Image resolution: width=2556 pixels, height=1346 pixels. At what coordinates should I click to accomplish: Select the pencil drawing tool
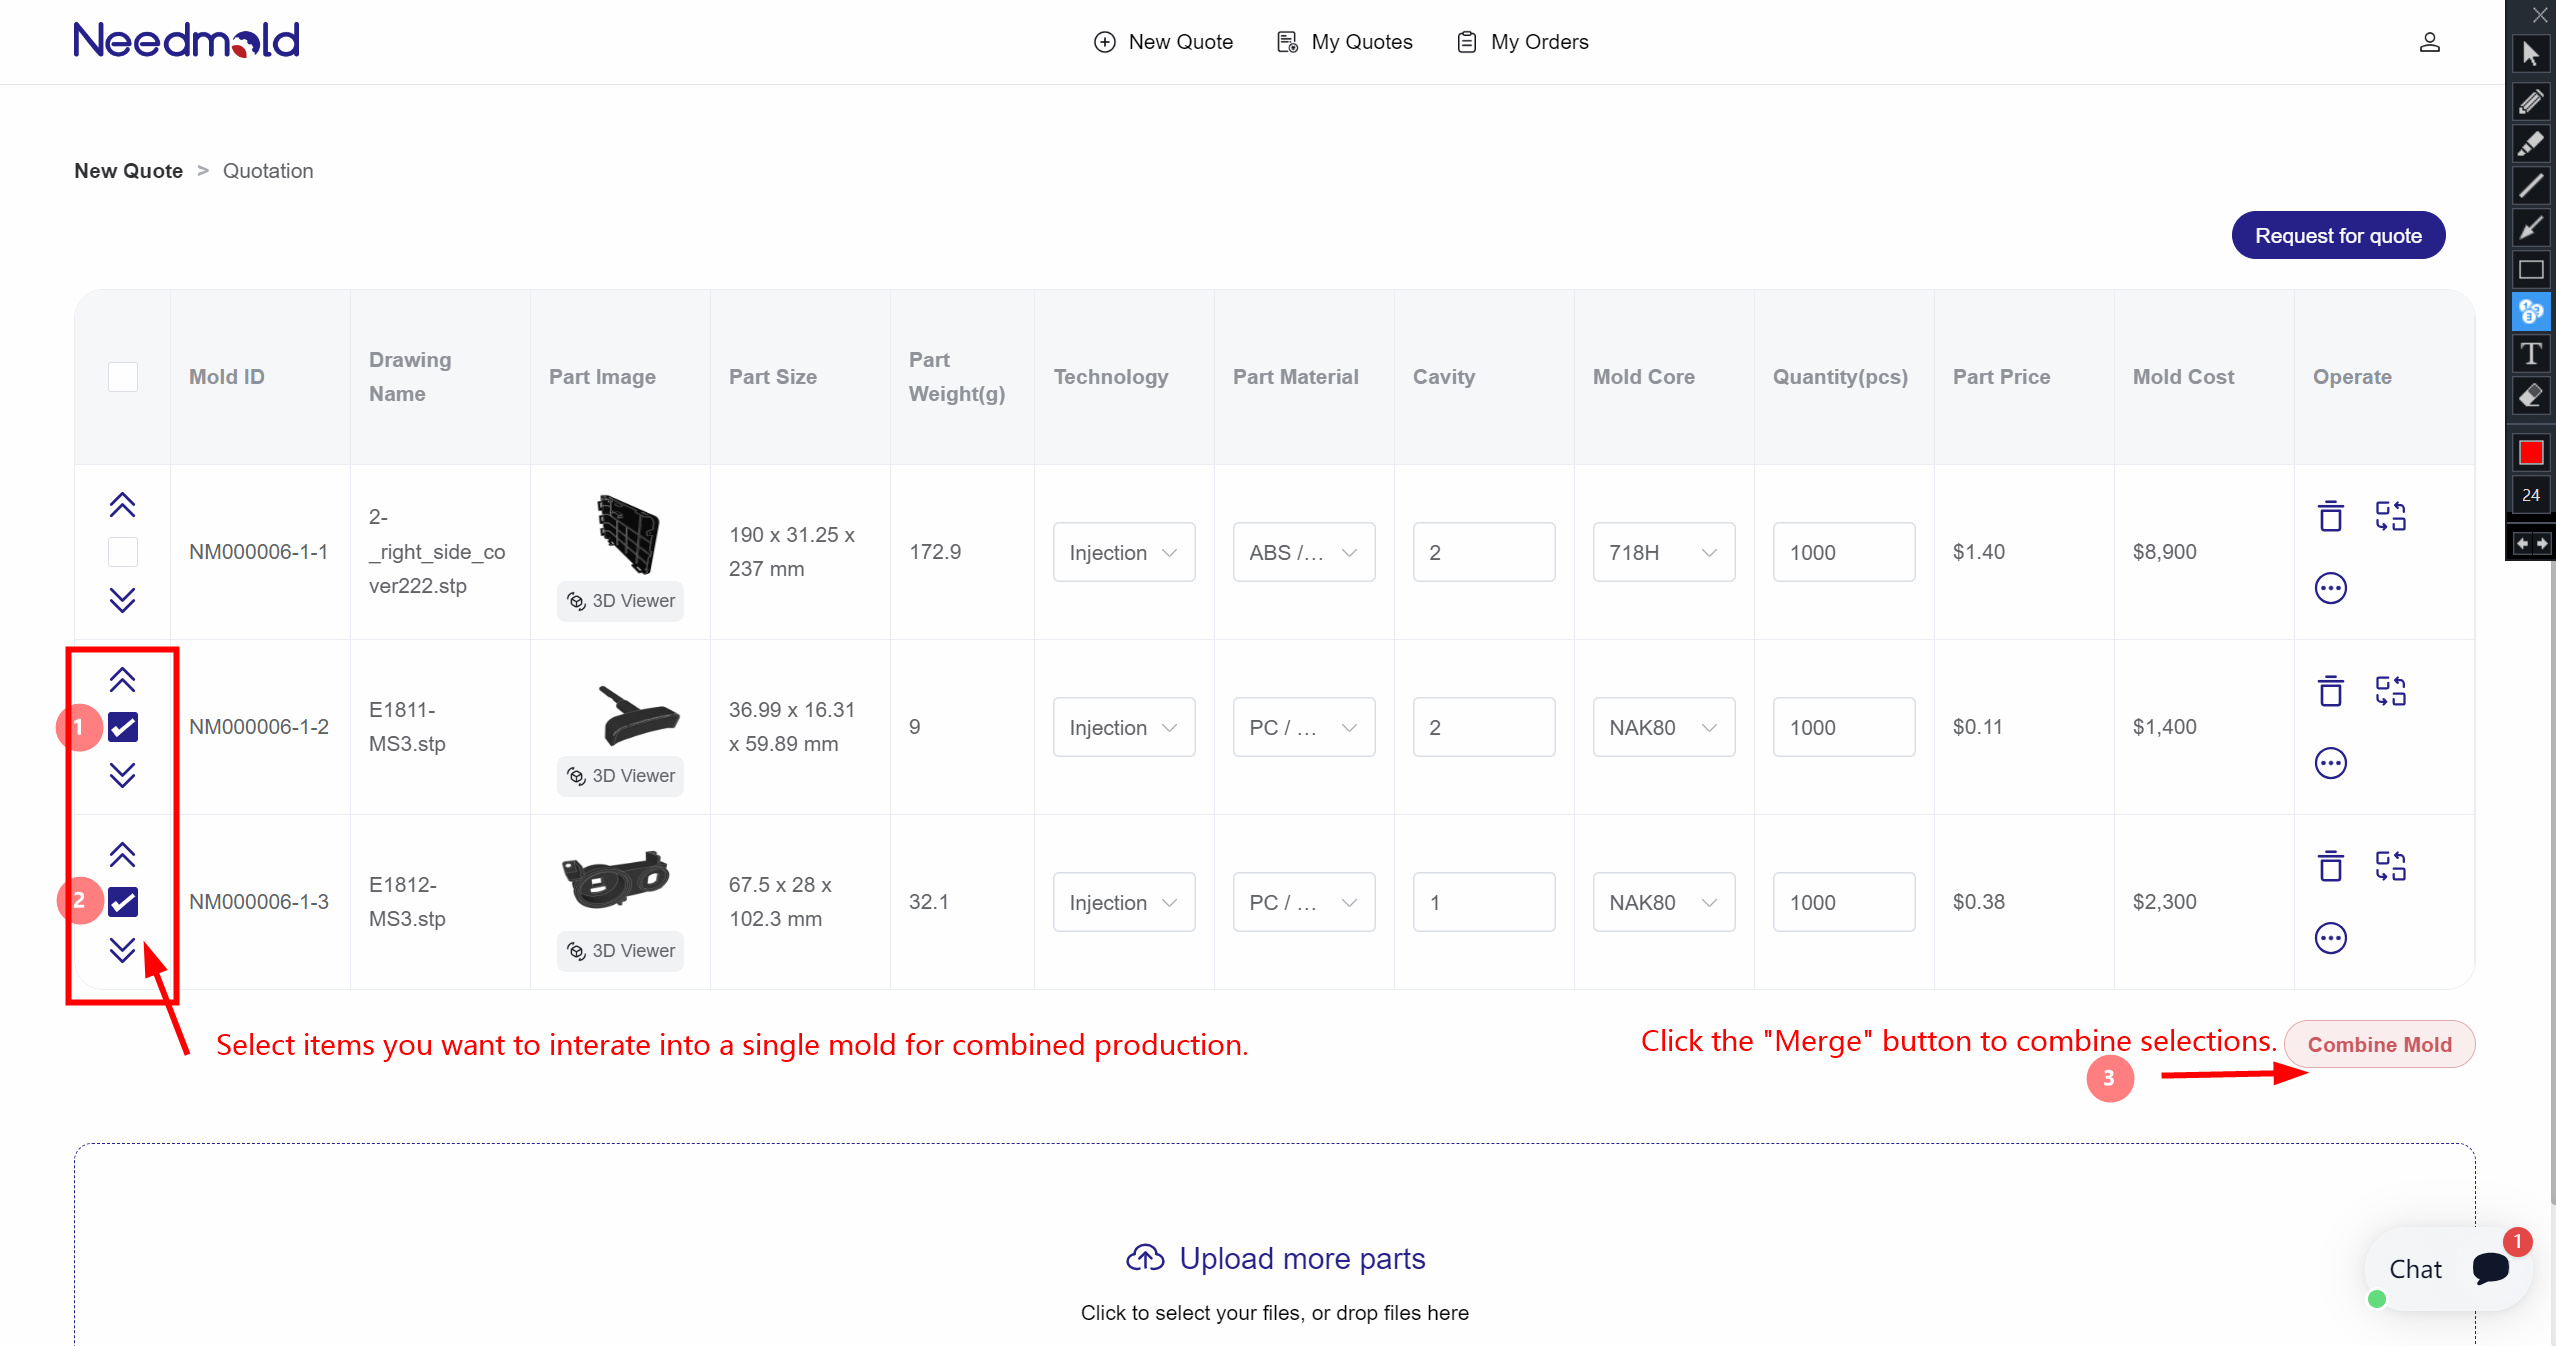tap(2531, 101)
